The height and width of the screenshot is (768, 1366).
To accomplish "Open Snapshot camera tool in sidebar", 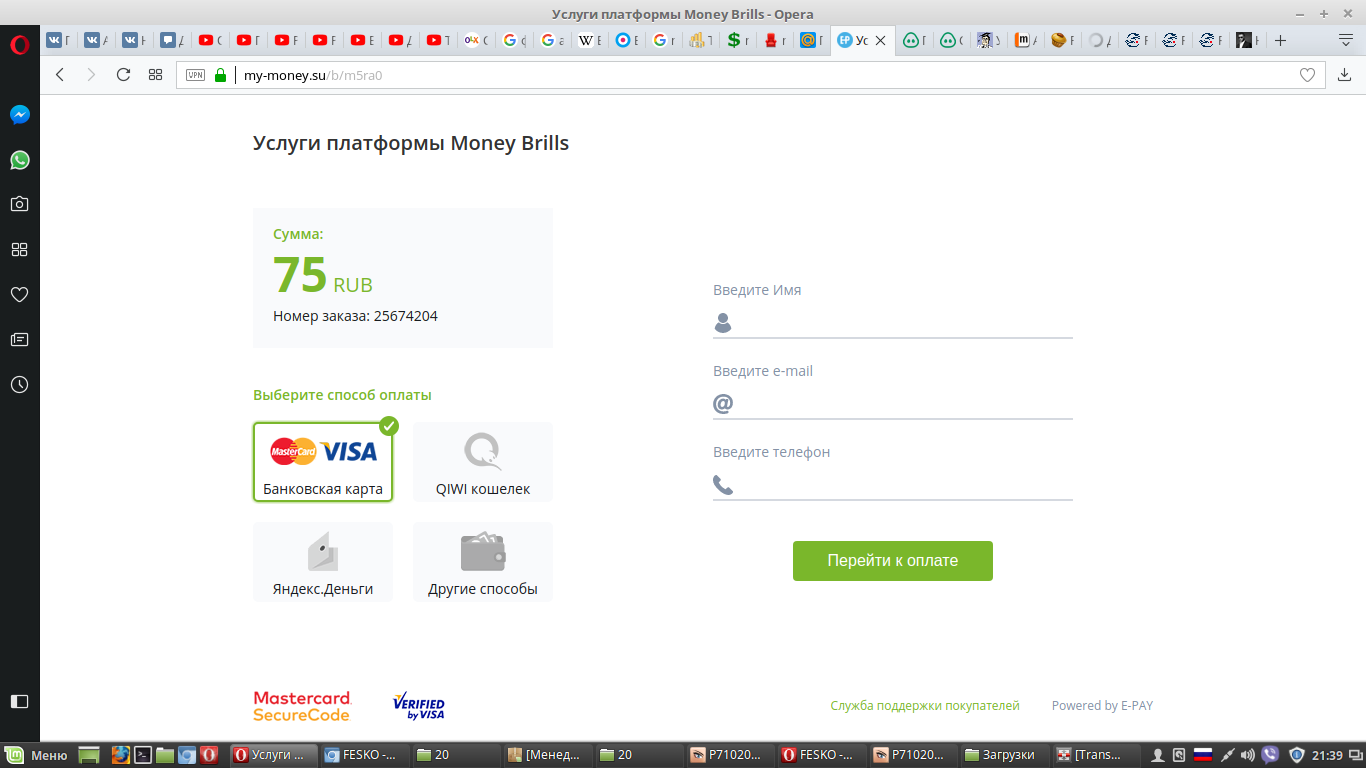I will click(19, 204).
